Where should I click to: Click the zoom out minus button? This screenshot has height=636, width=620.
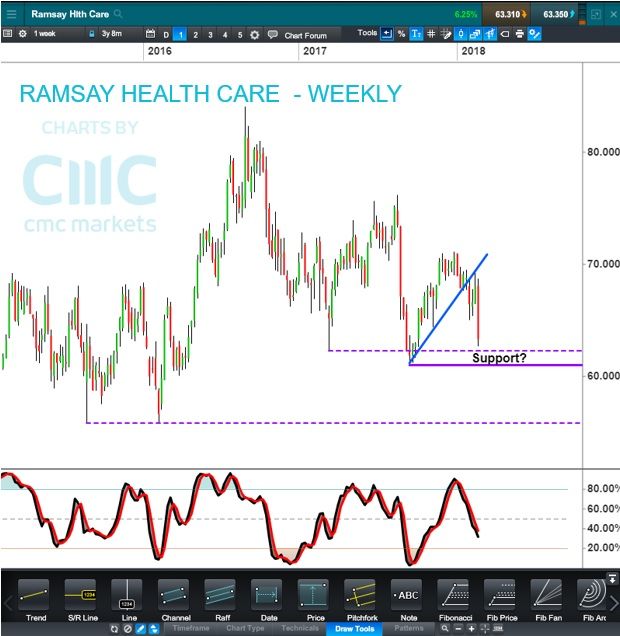458,628
